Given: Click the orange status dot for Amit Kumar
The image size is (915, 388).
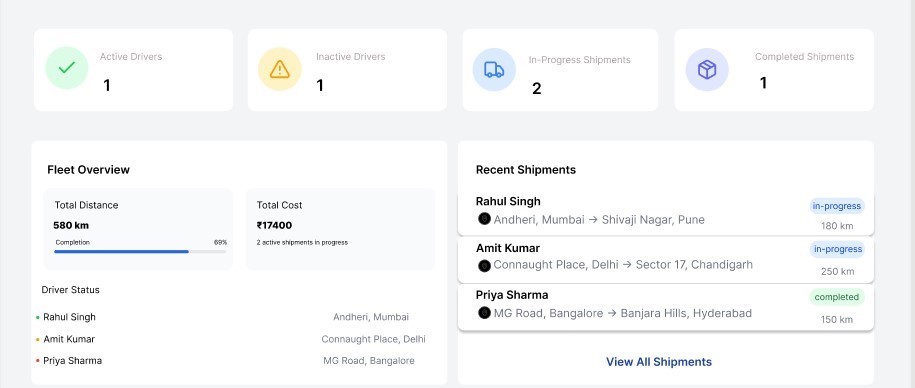Looking at the screenshot, I should (x=38, y=339).
